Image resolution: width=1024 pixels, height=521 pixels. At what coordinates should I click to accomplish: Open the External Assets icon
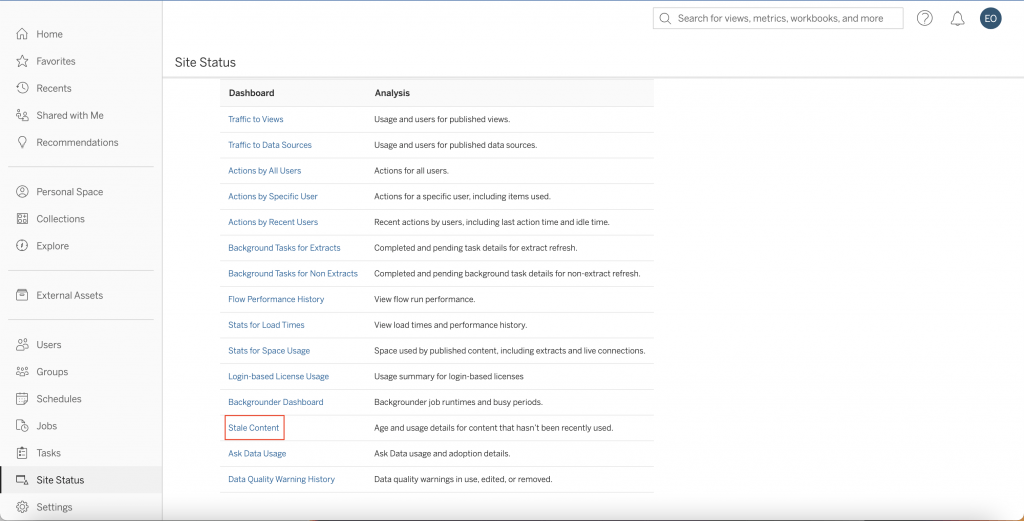point(22,295)
